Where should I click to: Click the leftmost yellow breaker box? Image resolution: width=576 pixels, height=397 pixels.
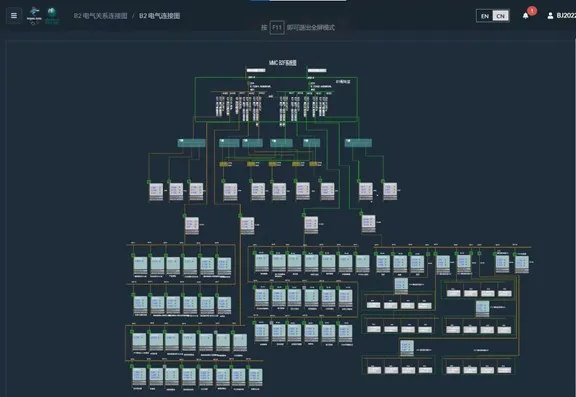coord(223,164)
